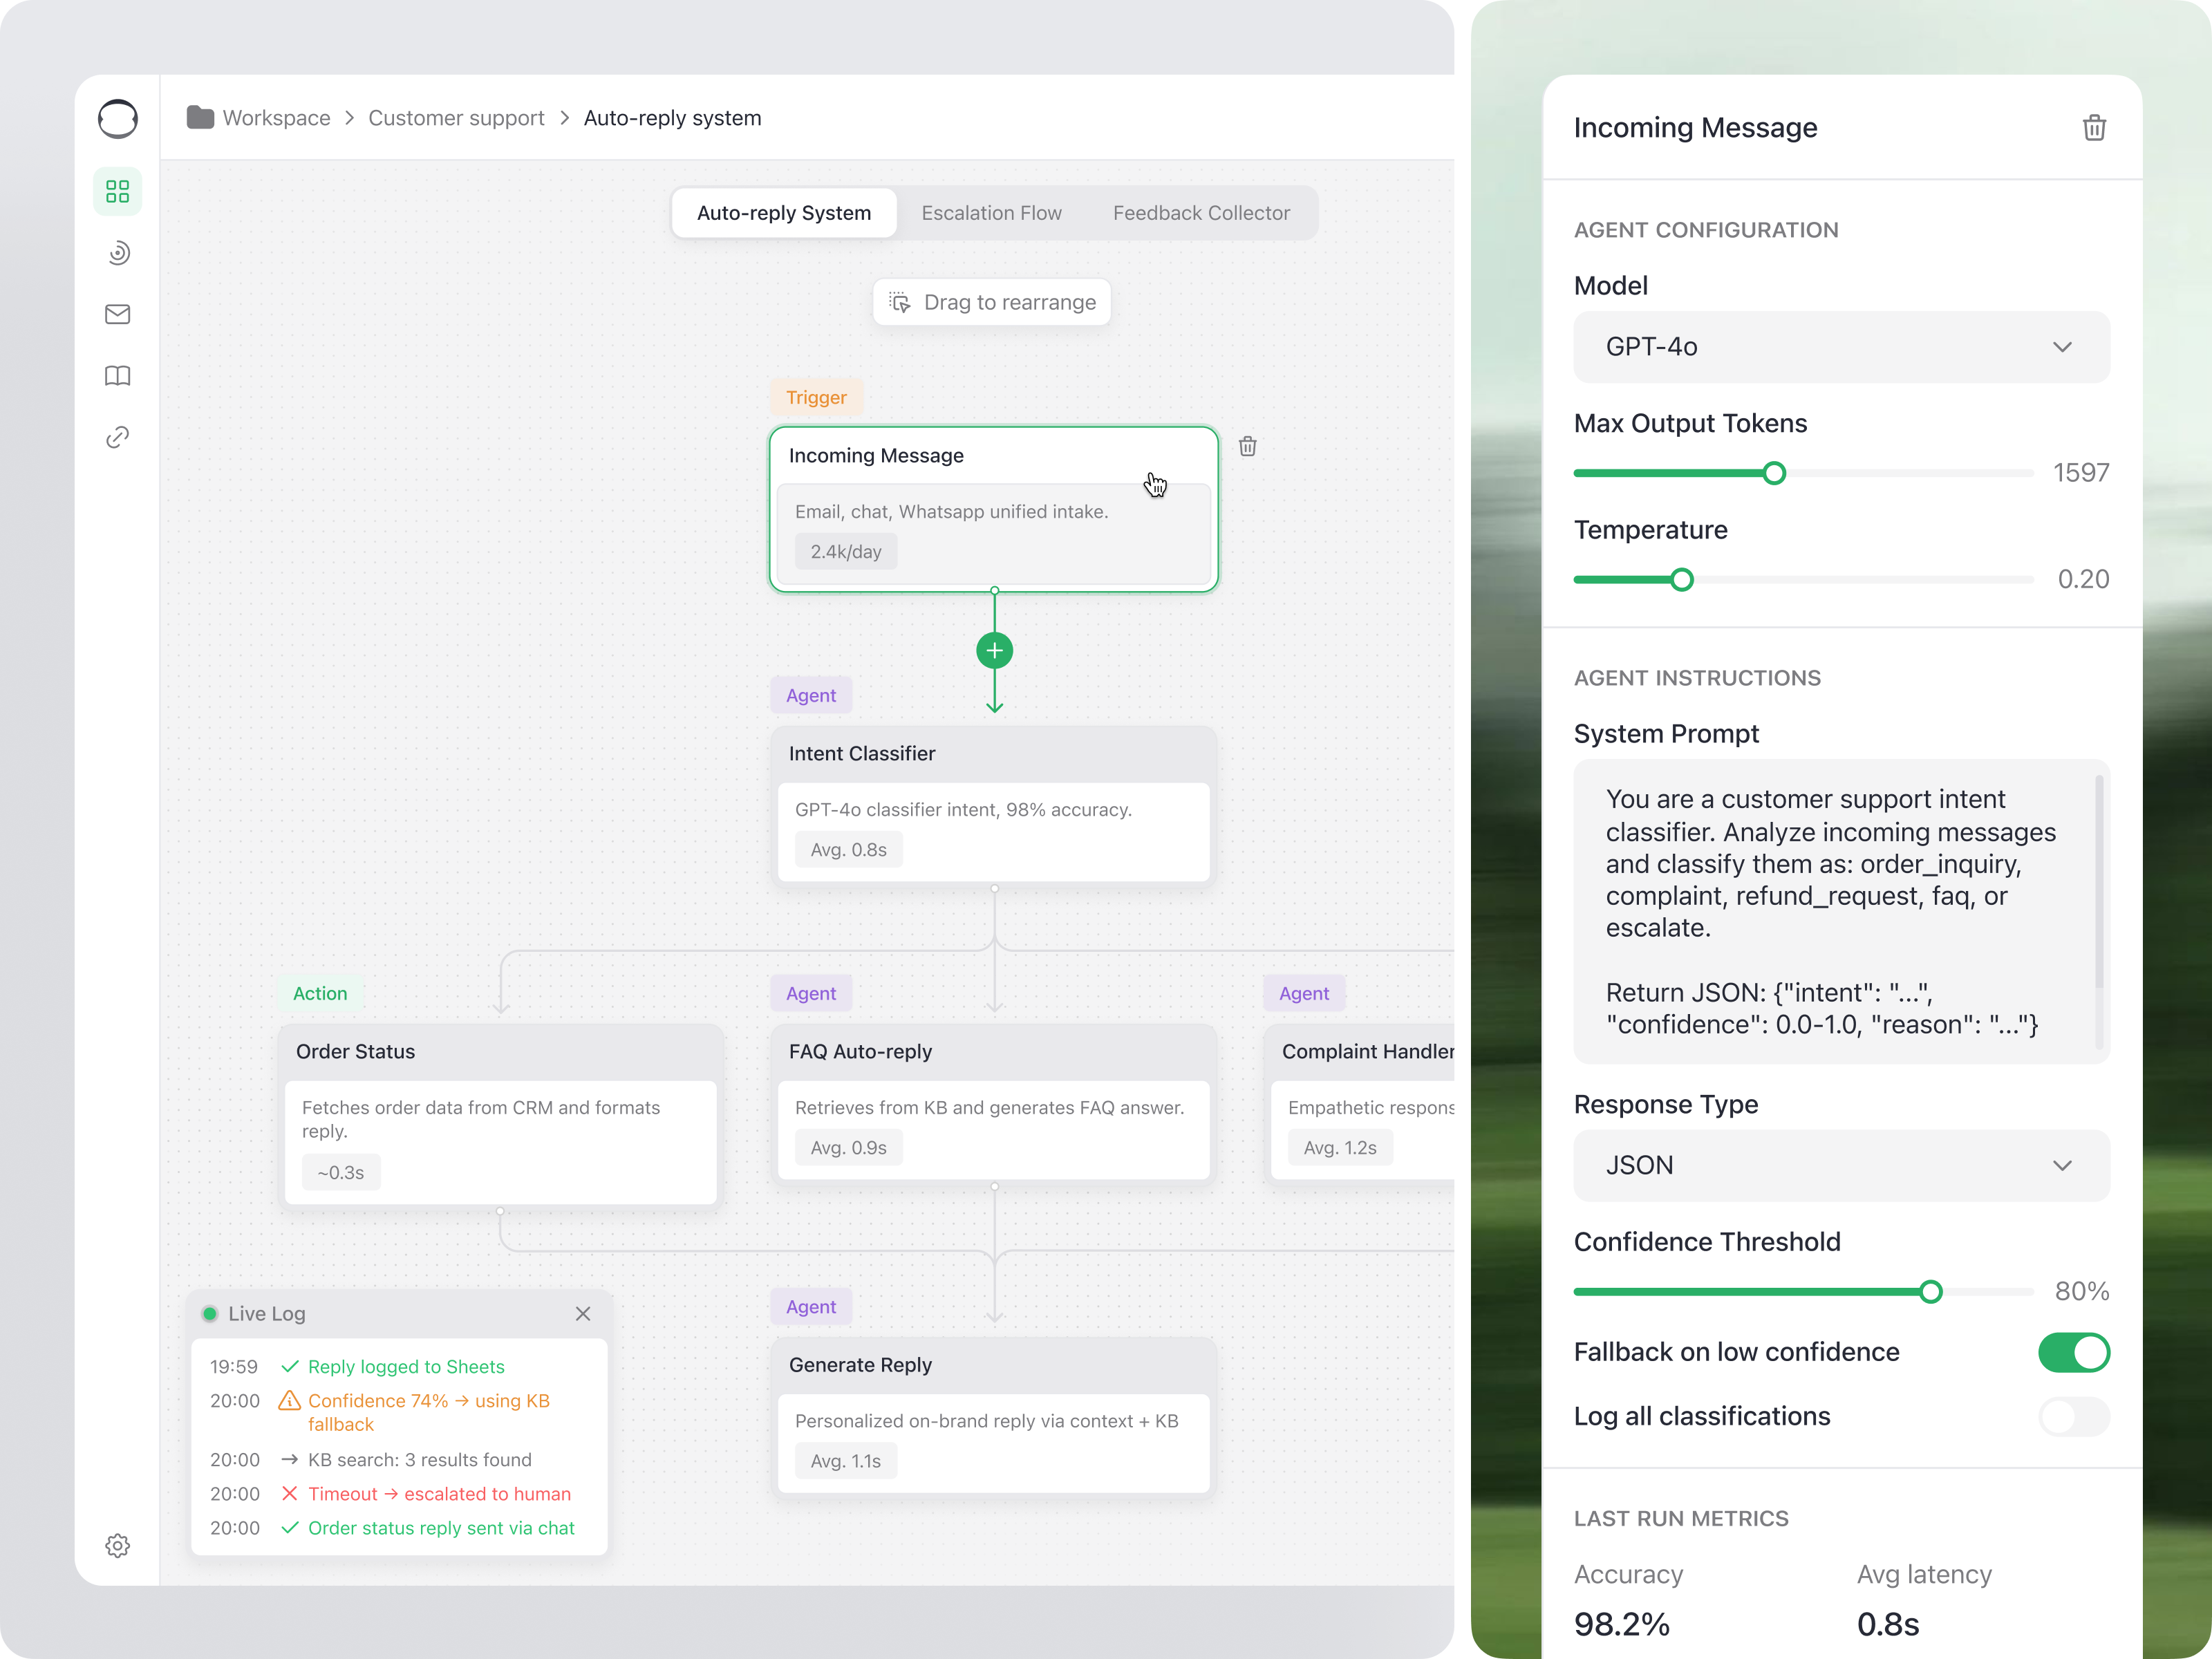Viewport: 2212px width, 1659px height.
Task: Click the Avg. 1.1s badge on Generate Reply
Action: coord(845,1461)
